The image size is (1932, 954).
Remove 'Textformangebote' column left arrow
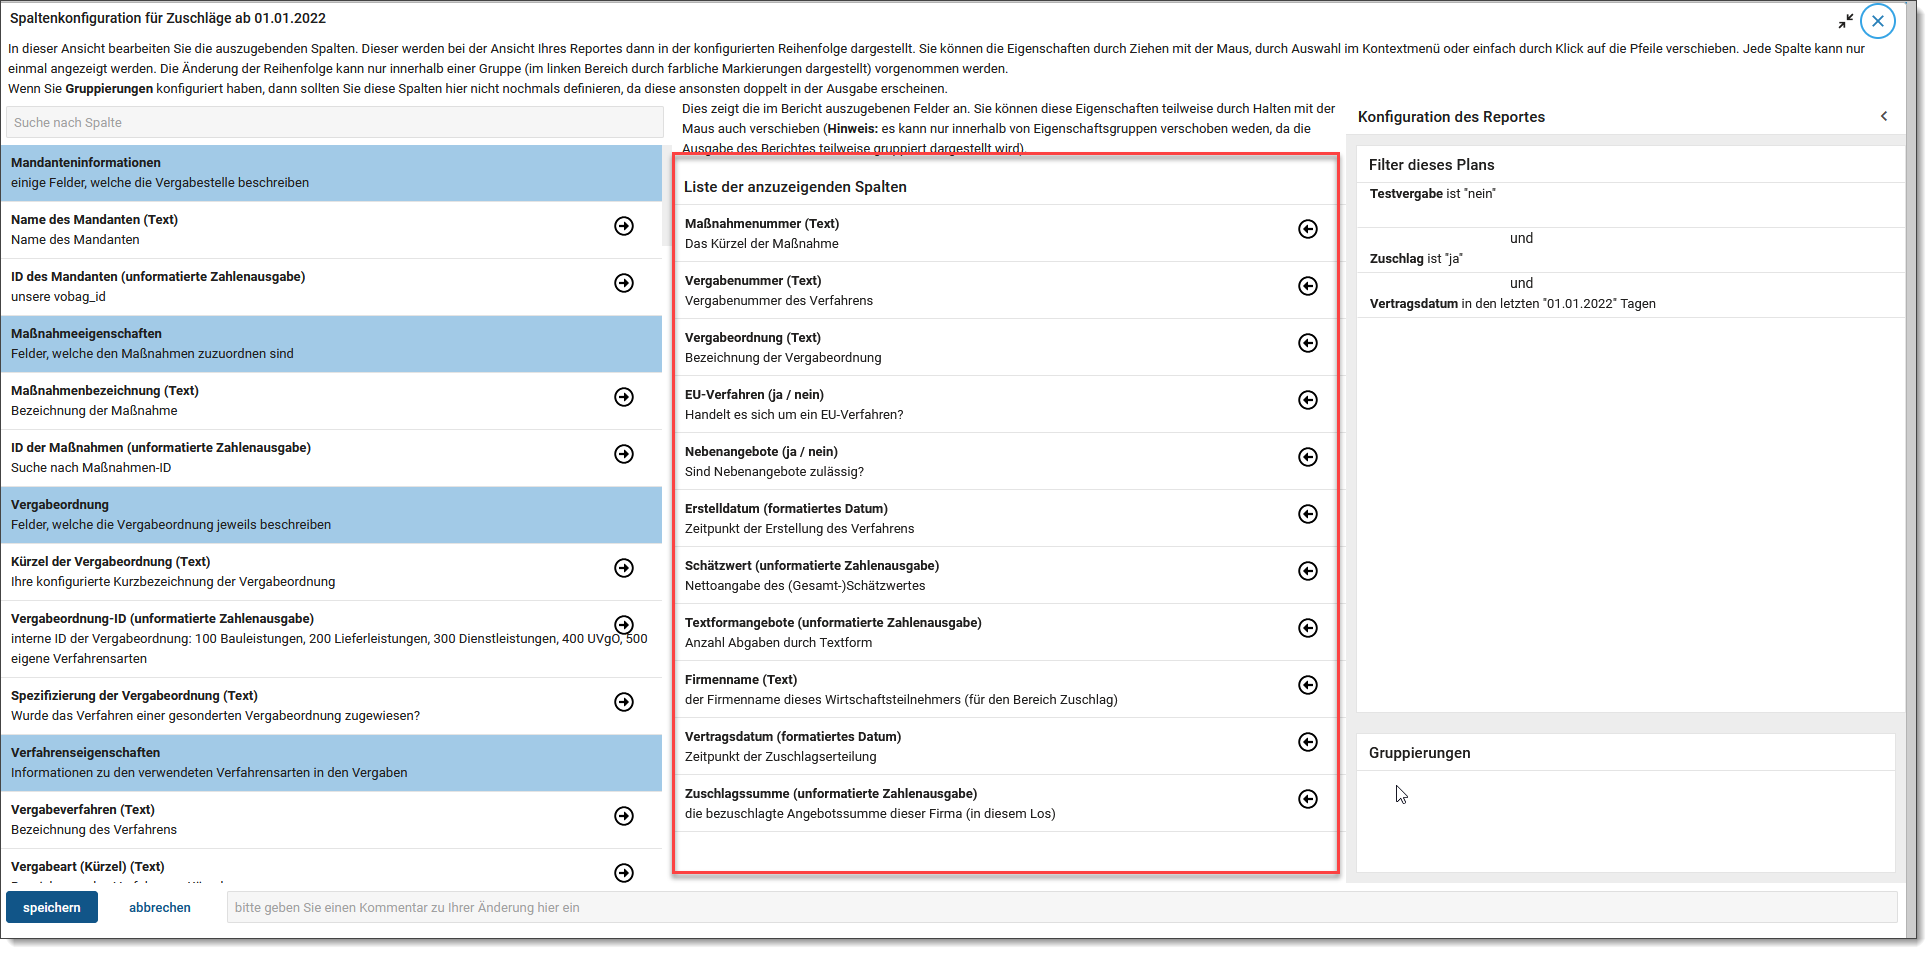pyautogui.click(x=1308, y=628)
